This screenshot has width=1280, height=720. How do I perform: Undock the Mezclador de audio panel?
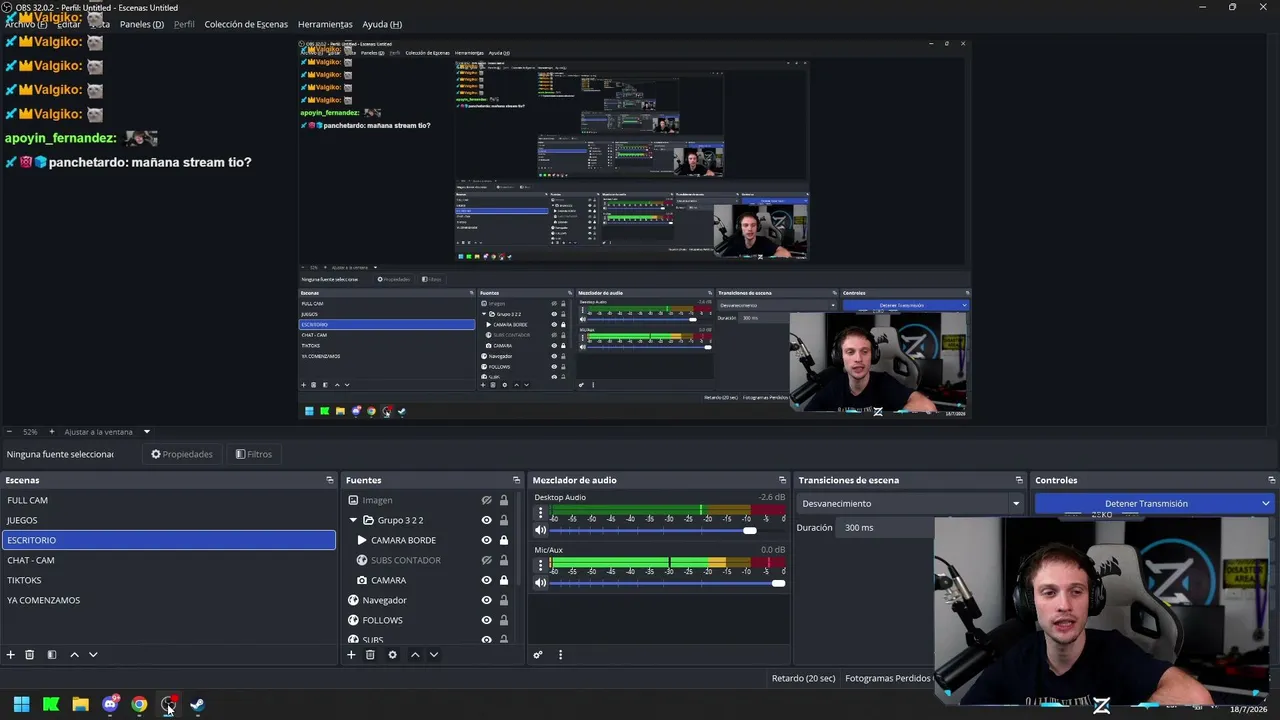tap(783, 480)
